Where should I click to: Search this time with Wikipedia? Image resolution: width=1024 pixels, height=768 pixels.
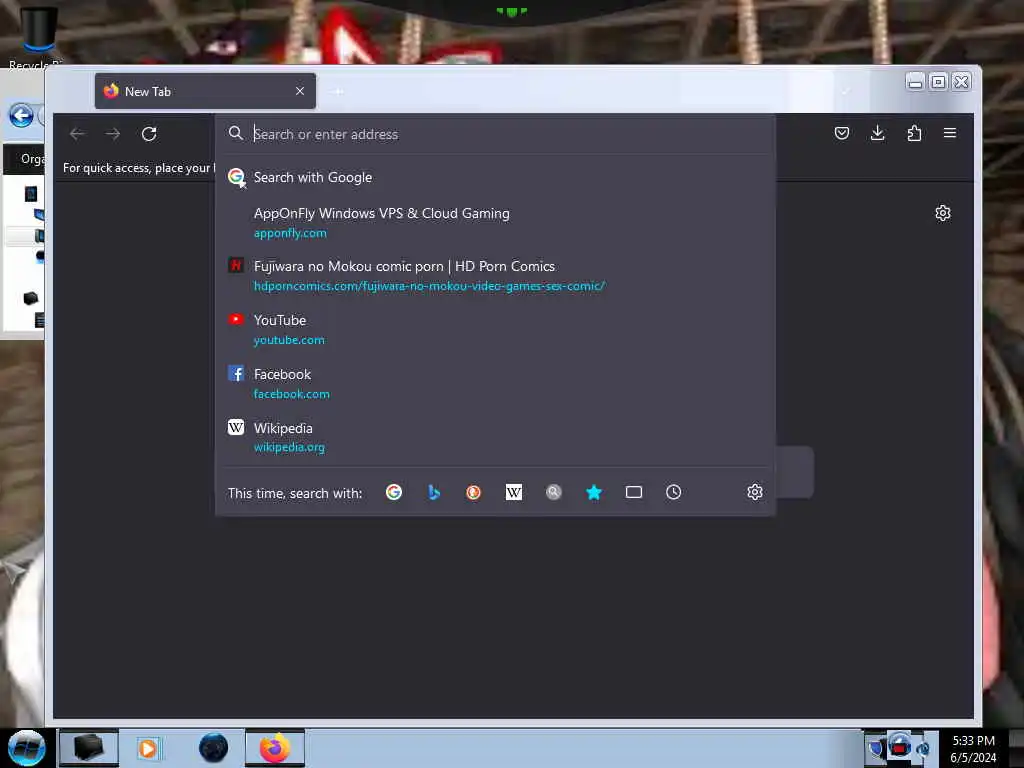point(514,492)
